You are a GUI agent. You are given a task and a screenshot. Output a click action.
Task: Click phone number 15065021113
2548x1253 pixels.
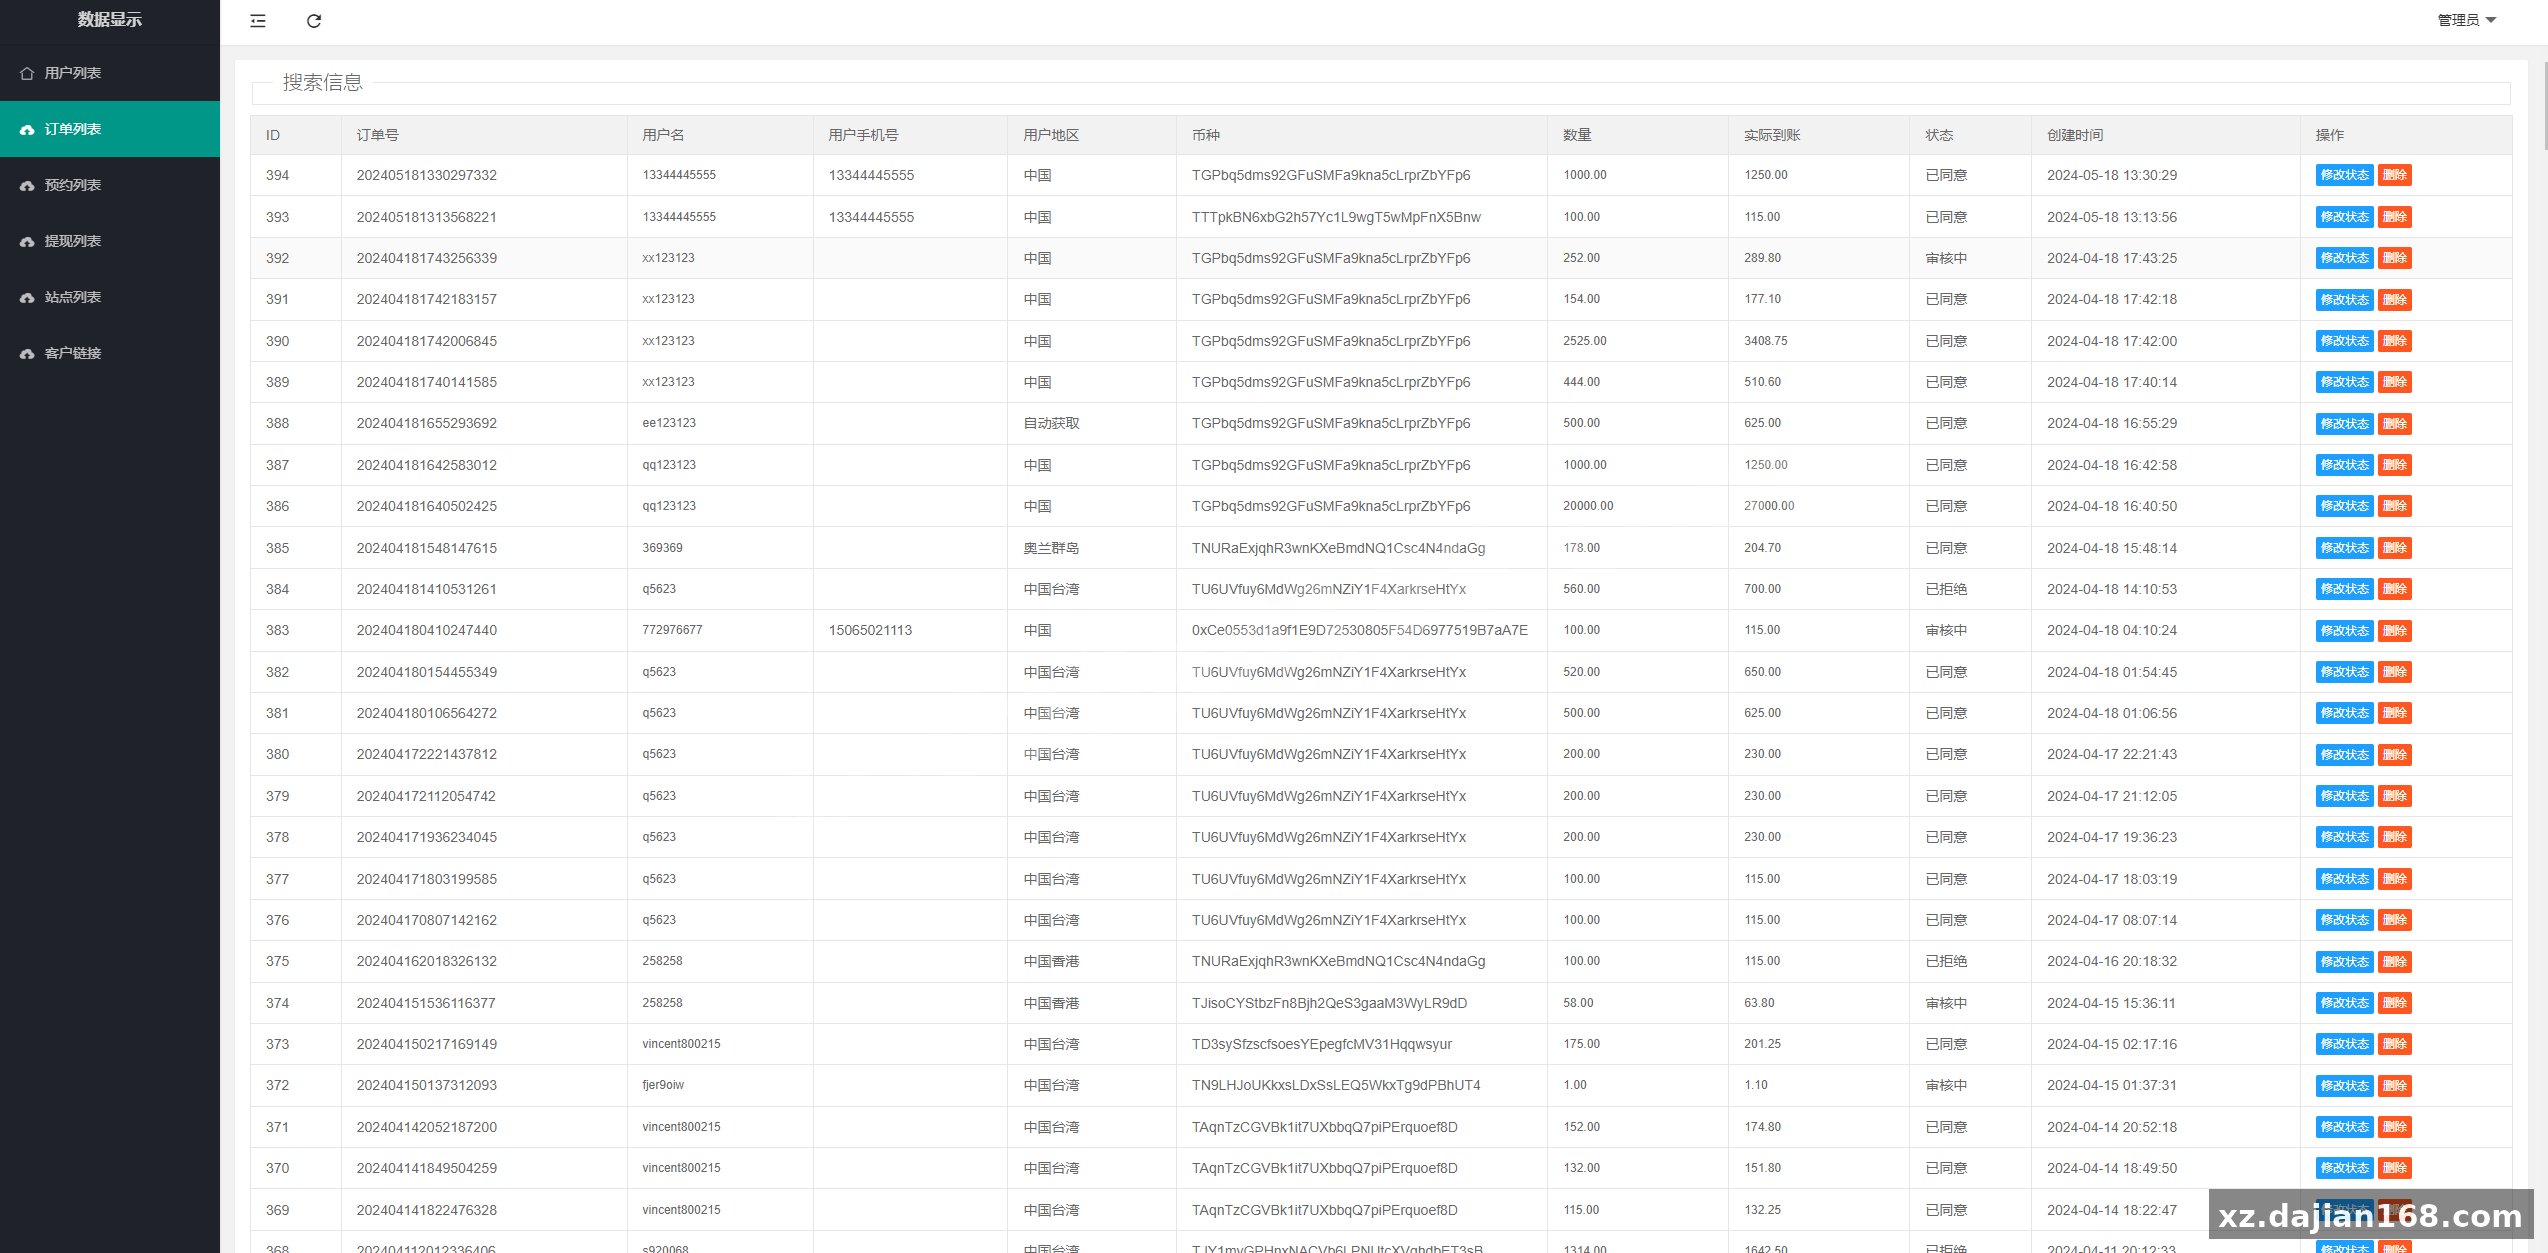[870, 630]
